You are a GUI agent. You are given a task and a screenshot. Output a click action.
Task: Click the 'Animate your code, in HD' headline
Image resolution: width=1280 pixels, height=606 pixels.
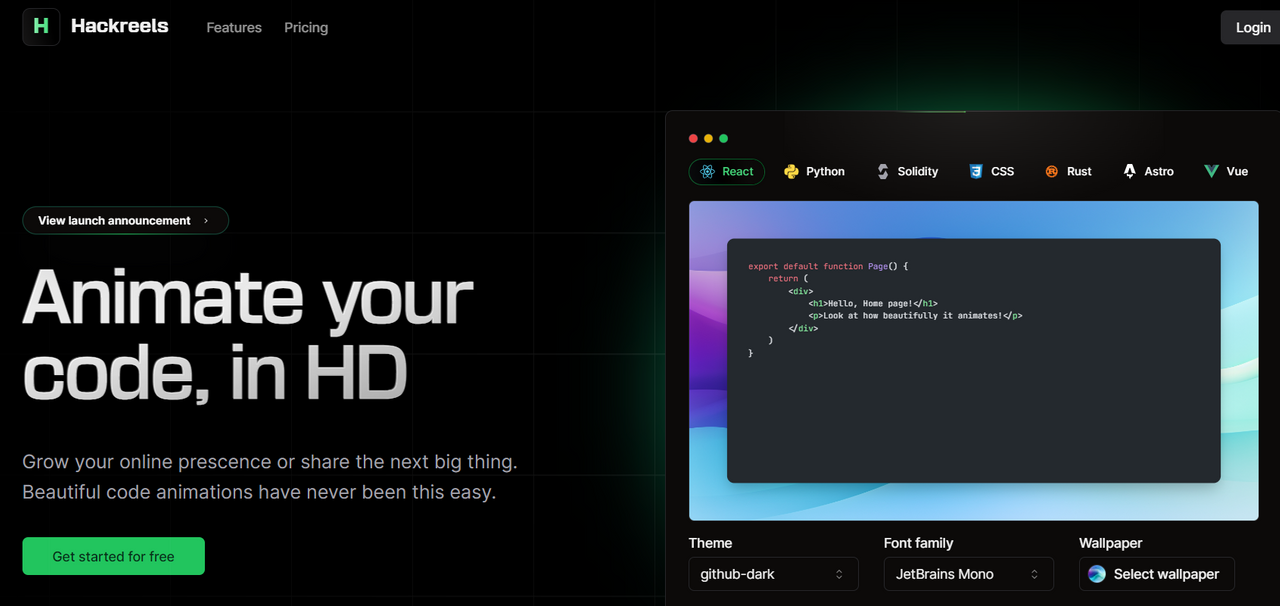pyautogui.click(x=247, y=334)
